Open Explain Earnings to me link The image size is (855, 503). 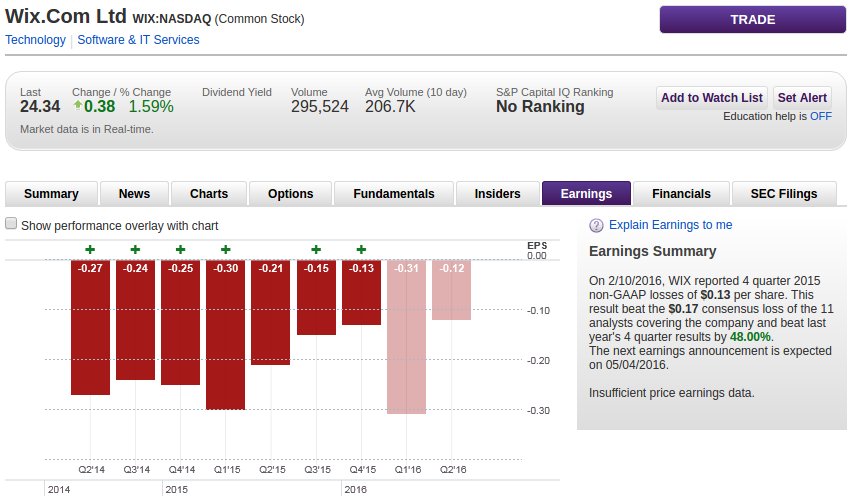tap(670, 225)
